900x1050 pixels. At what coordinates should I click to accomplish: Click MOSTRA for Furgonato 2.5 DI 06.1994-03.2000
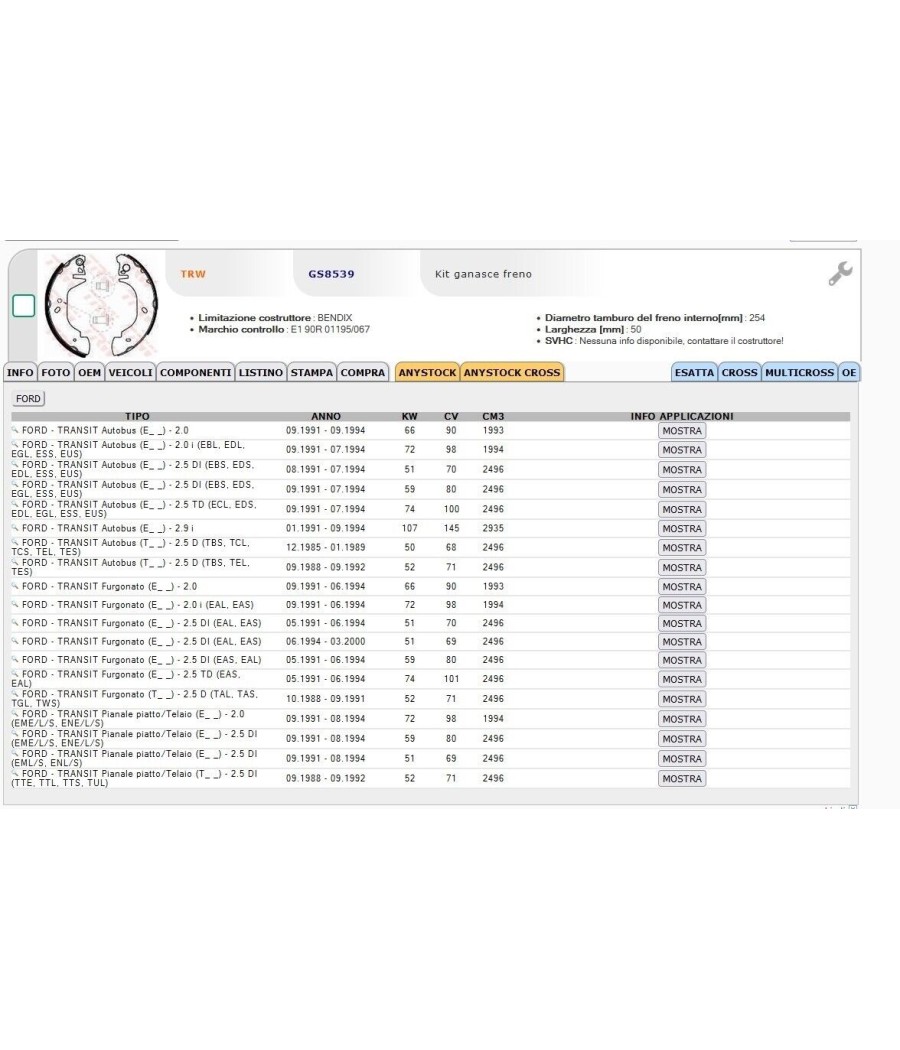point(682,642)
